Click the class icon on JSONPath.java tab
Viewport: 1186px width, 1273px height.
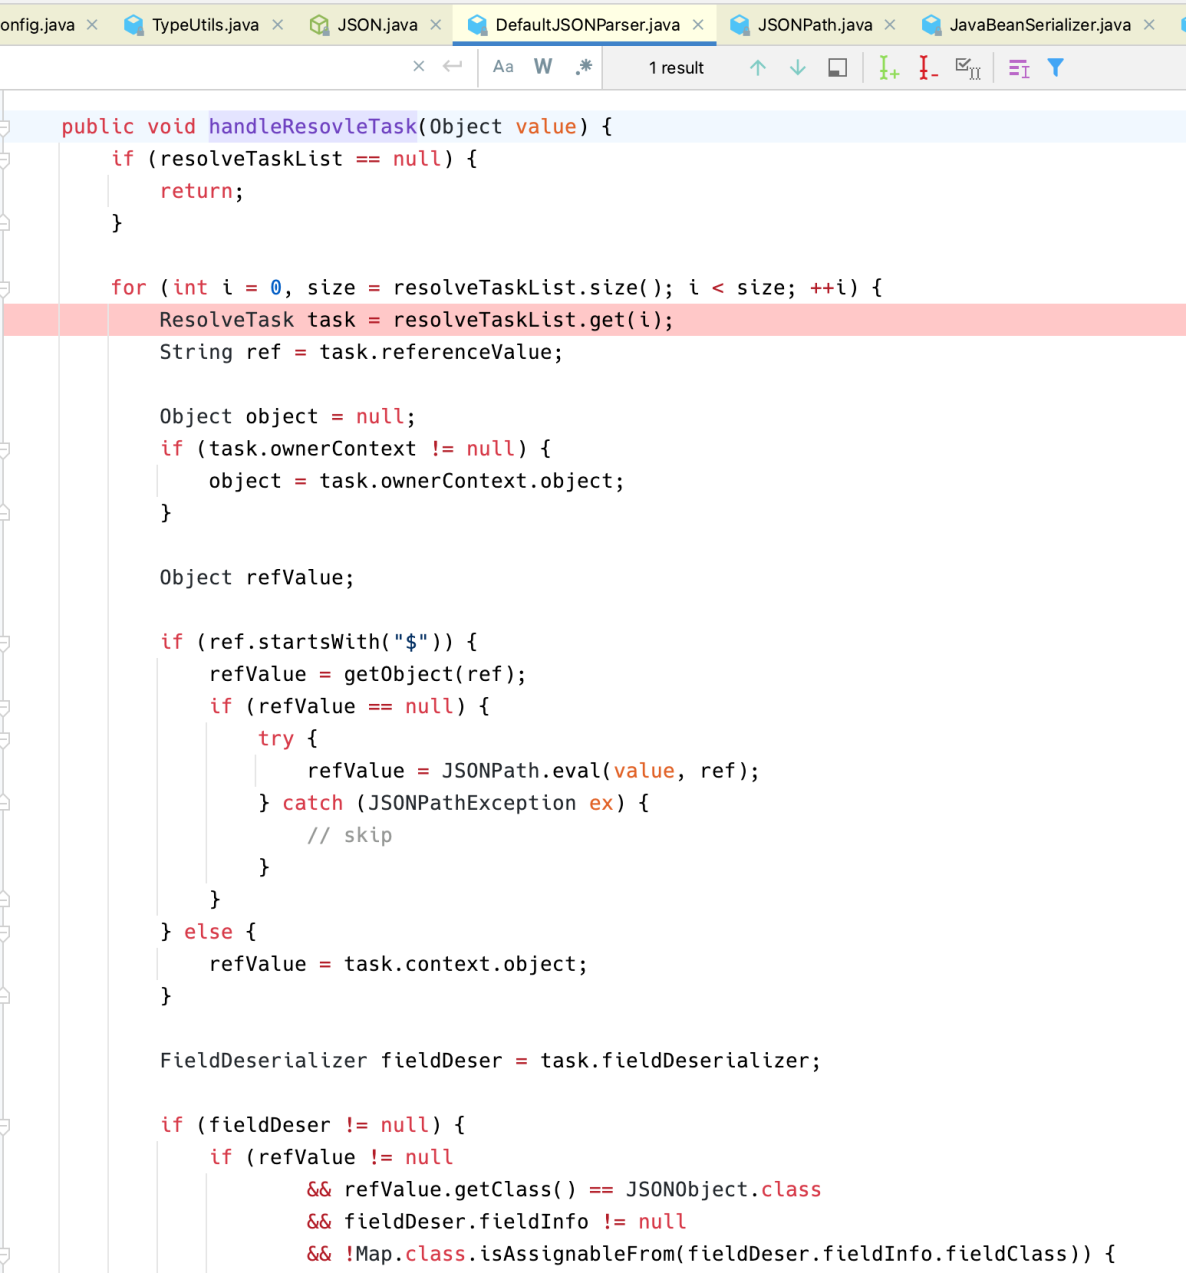point(739,25)
